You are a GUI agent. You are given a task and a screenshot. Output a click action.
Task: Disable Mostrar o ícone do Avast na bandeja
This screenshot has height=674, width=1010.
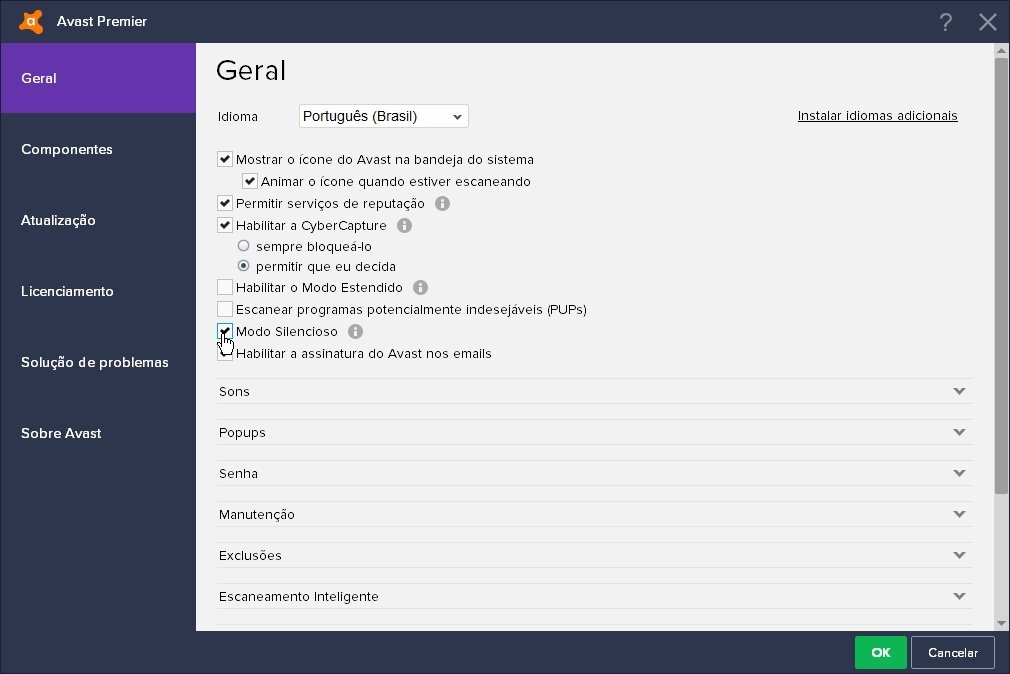point(225,159)
